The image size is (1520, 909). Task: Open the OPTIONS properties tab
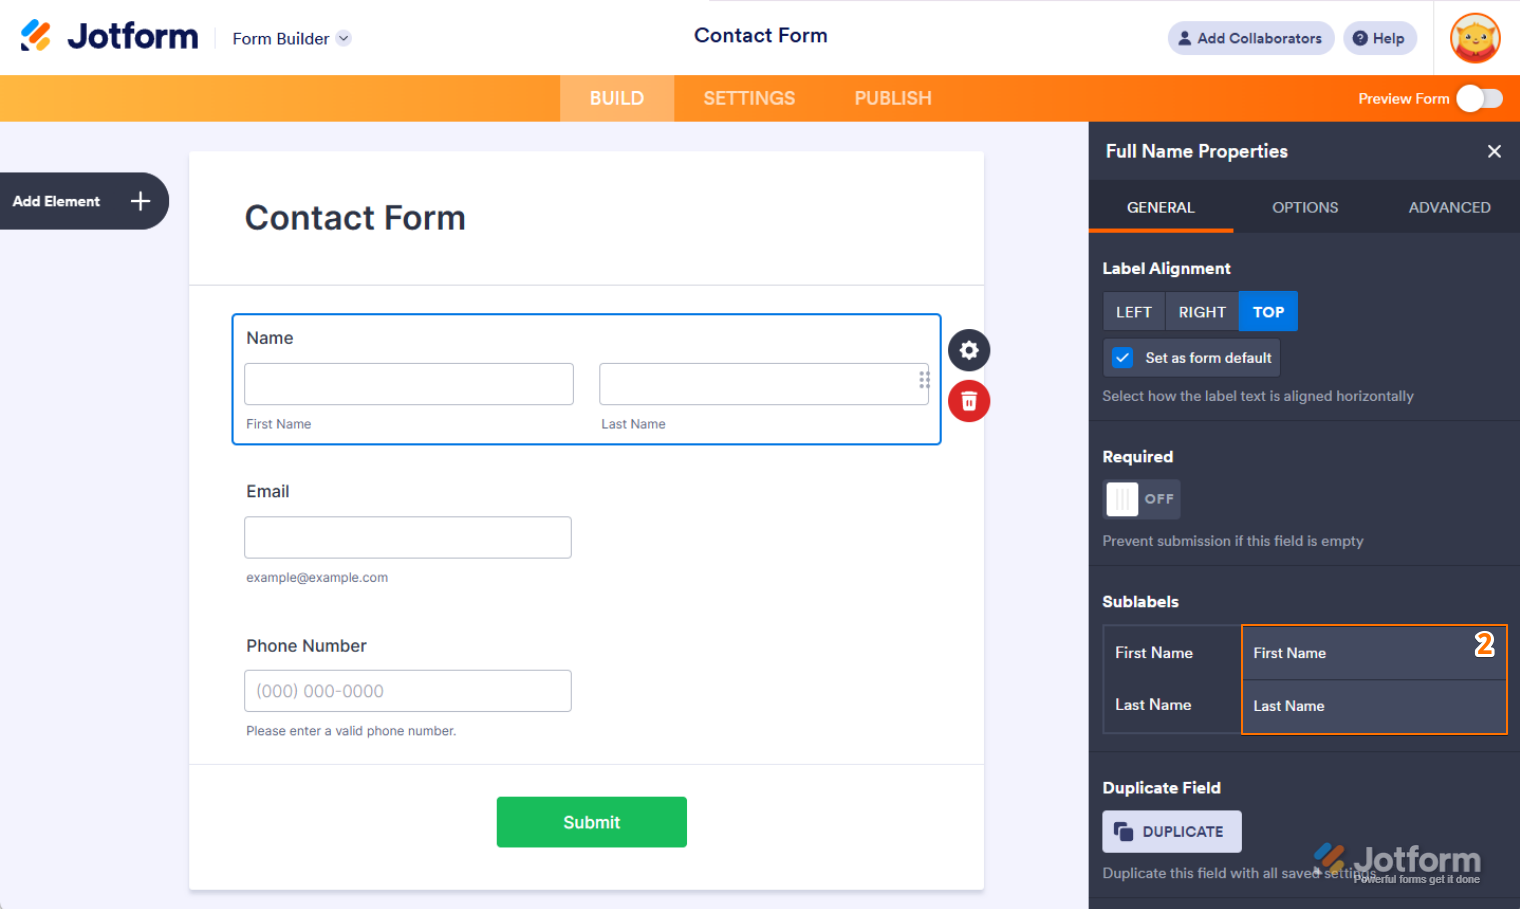point(1304,207)
